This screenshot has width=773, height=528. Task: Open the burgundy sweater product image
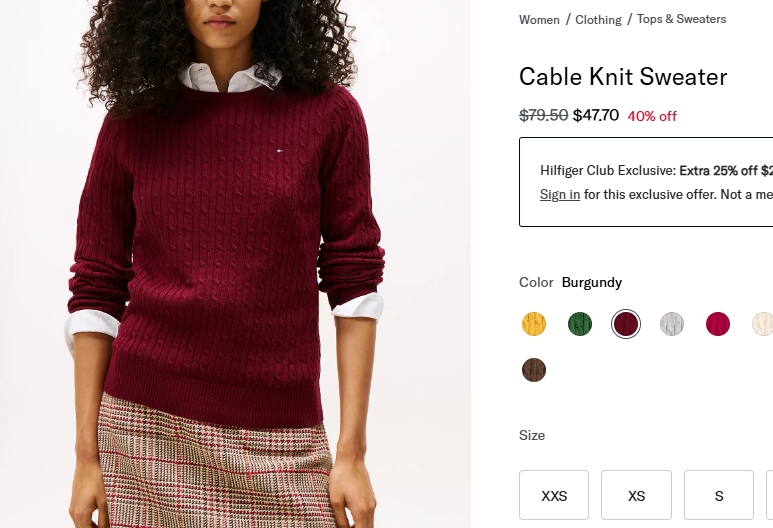click(235, 264)
